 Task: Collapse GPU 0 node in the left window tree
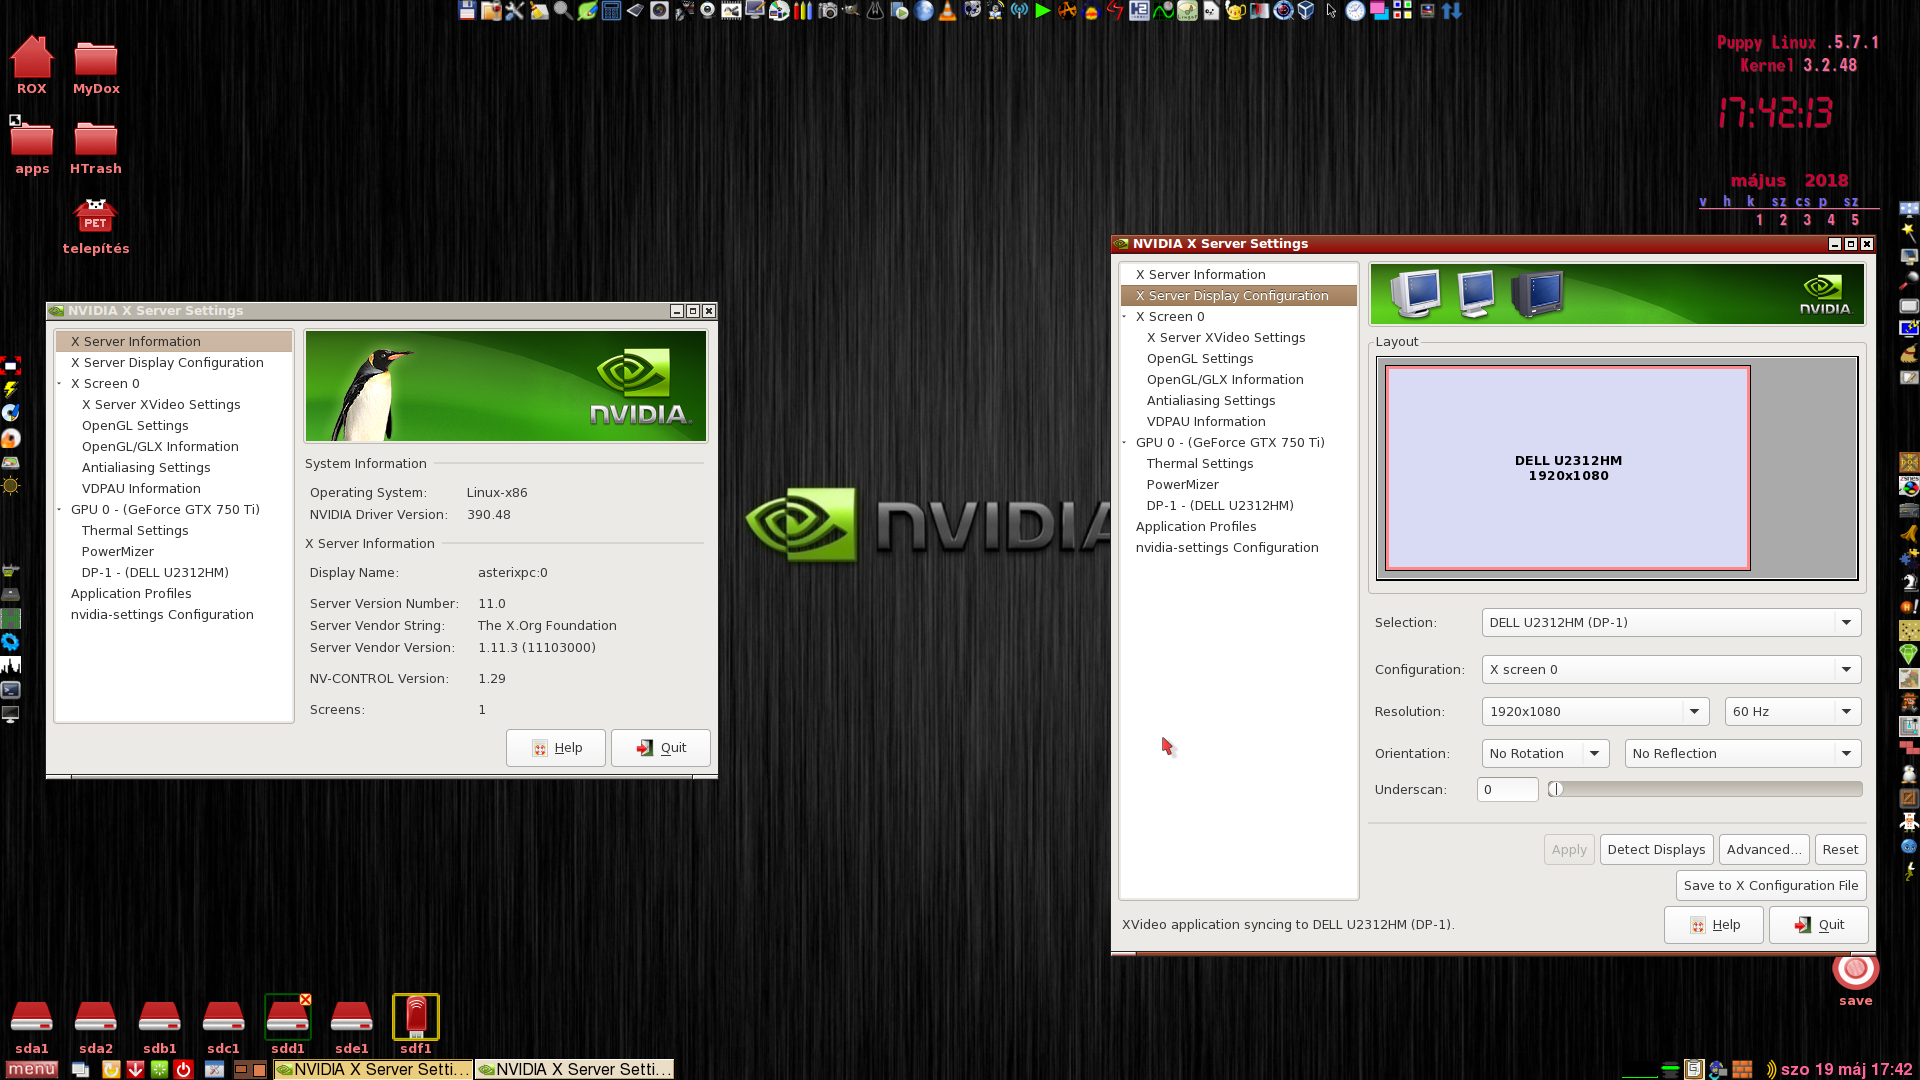[x=60, y=509]
